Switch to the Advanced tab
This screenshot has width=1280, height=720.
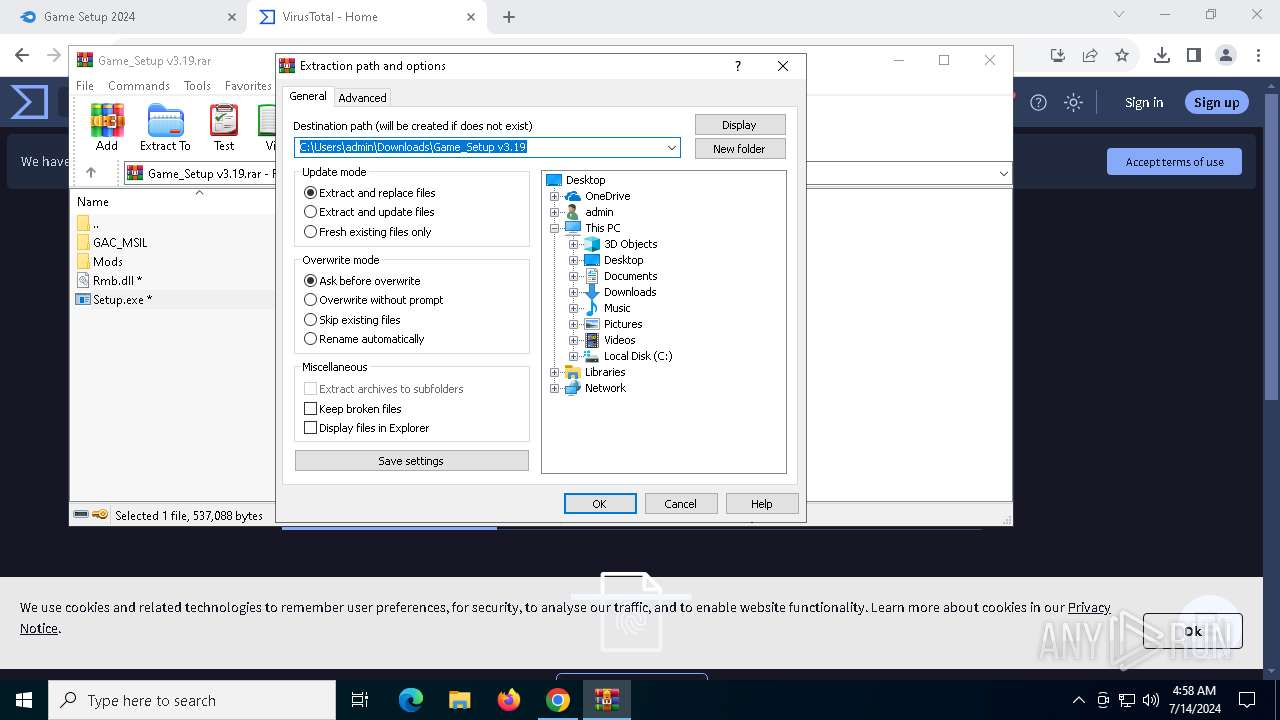(x=362, y=98)
